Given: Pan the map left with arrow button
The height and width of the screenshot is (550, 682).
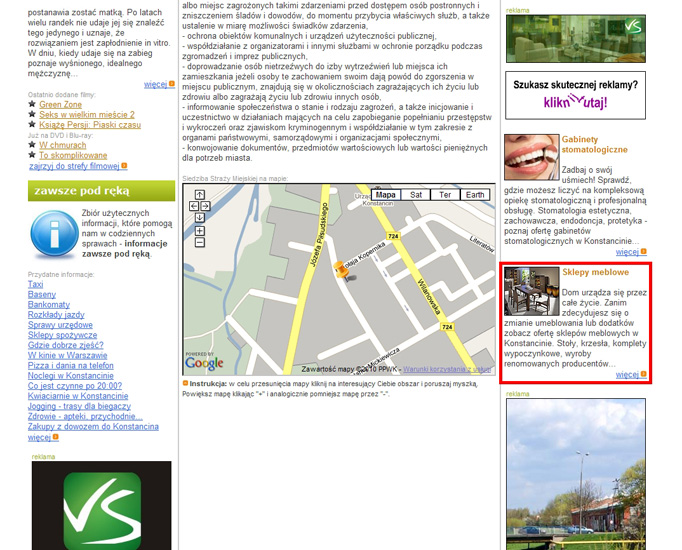Looking at the screenshot, I should [x=194, y=206].
